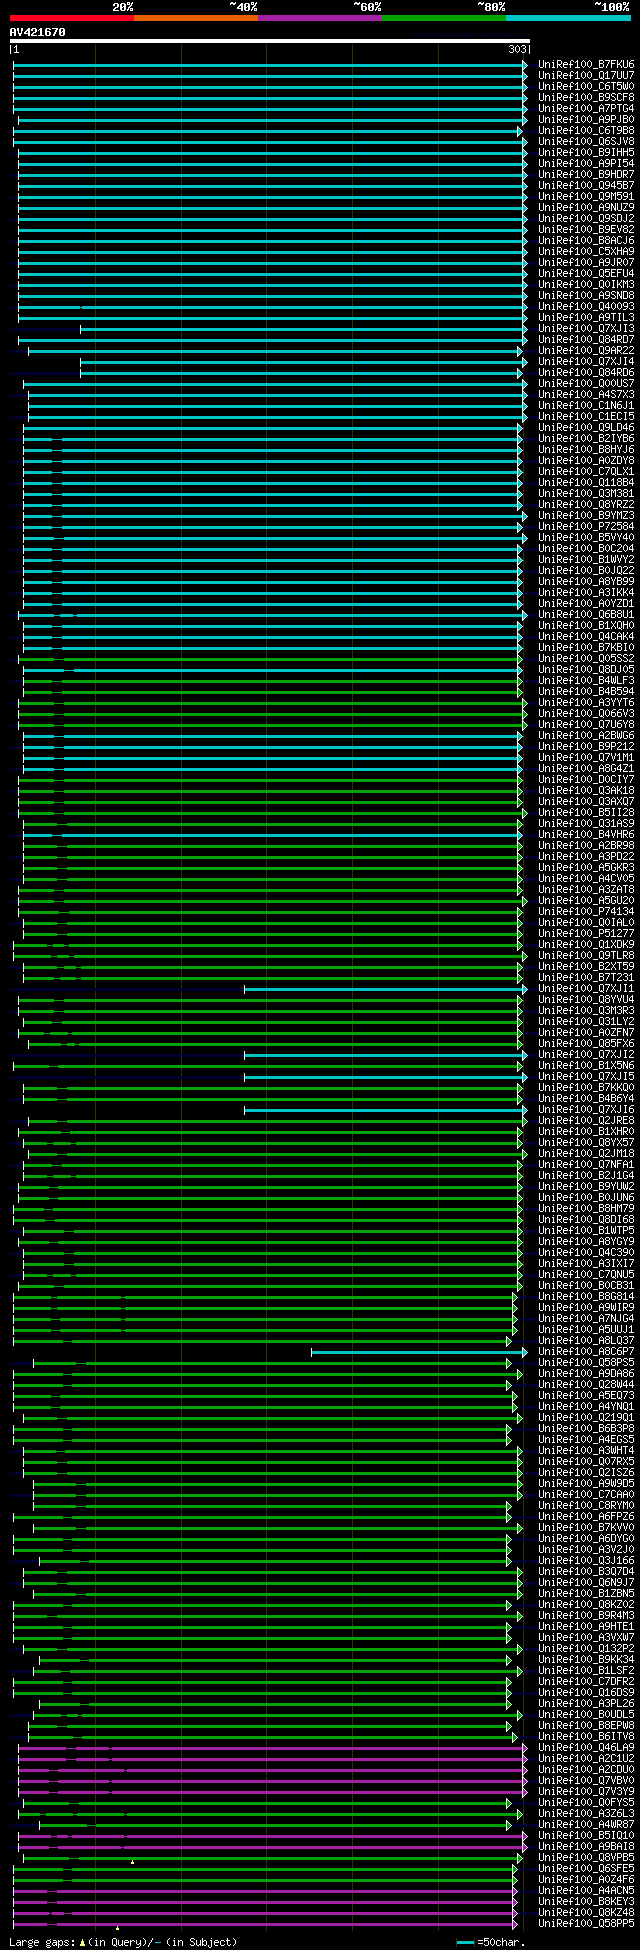Click the Large gaps legend text
Viewport: 640px width, 1950px height.
123,1941
